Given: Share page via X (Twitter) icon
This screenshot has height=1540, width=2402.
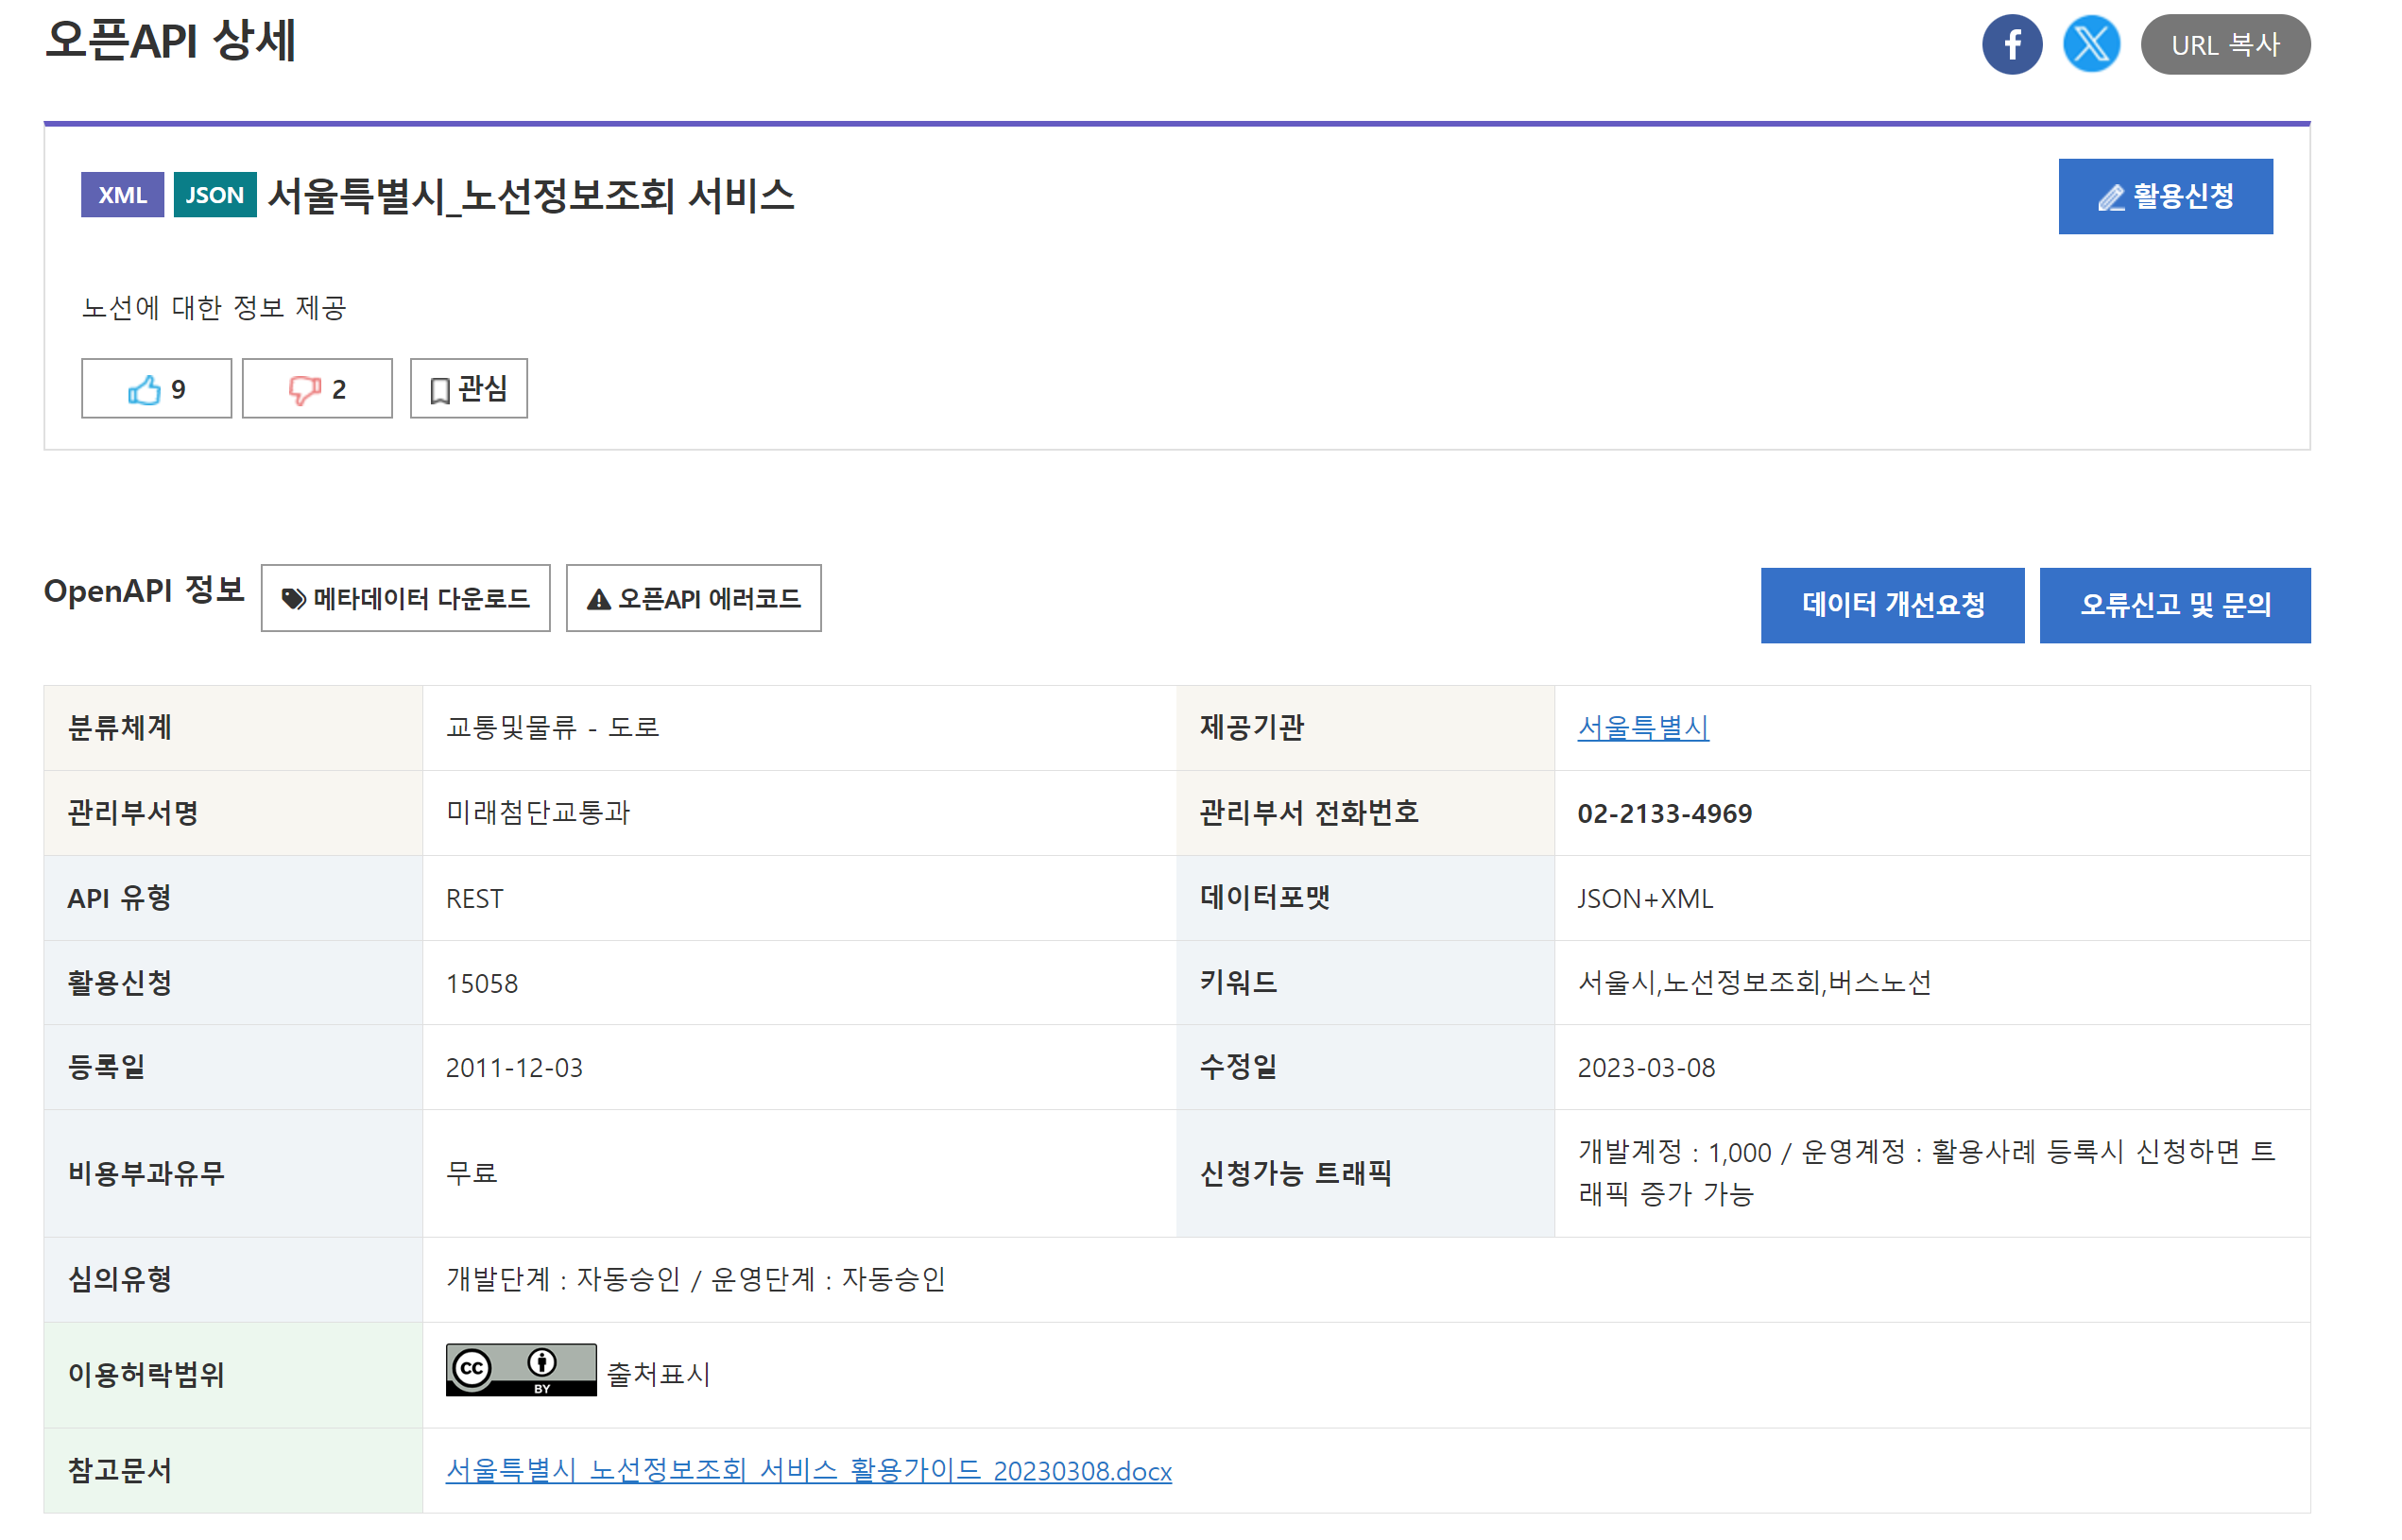Looking at the screenshot, I should click(x=2090, y=45).
